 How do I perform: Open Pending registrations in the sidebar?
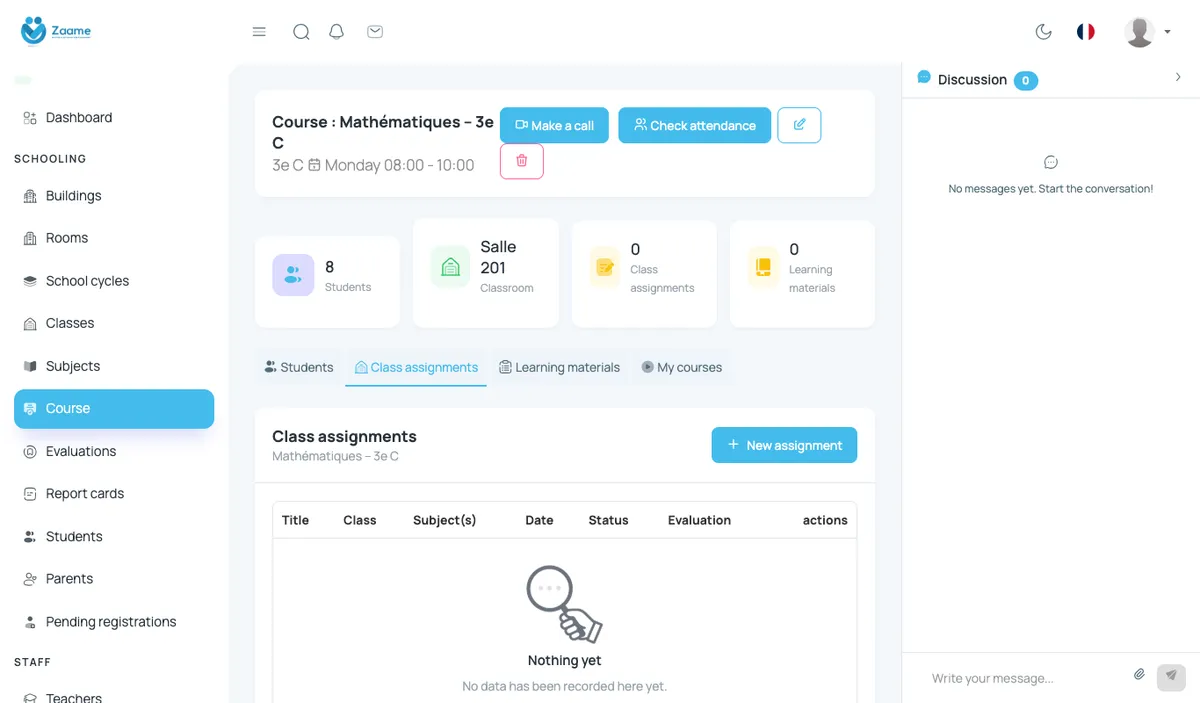(114, 621)
